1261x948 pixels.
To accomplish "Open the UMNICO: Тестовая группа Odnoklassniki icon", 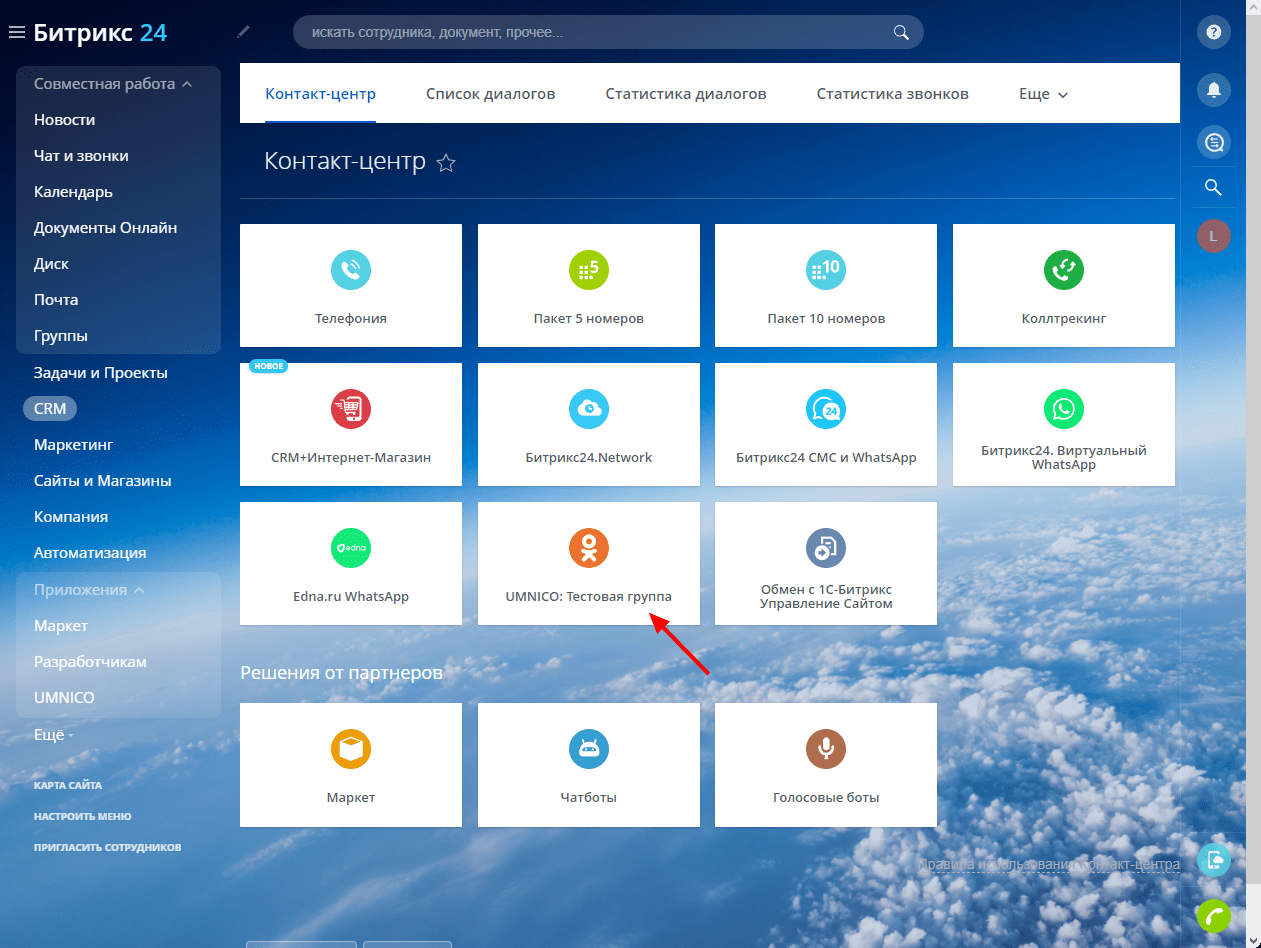I will coord(589,547).
